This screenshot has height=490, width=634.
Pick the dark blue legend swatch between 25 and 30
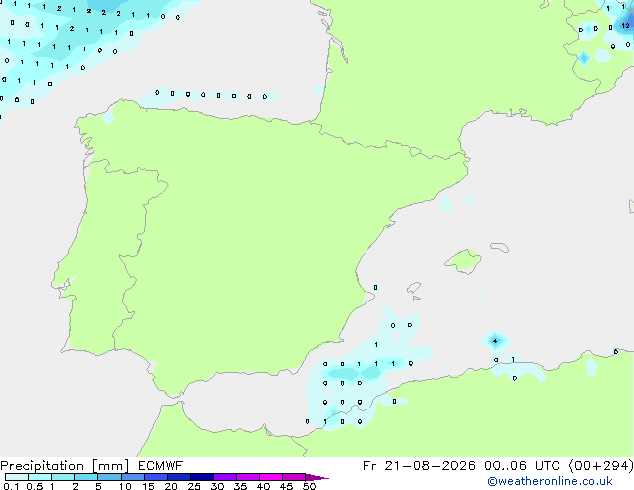tap(202, 477)
